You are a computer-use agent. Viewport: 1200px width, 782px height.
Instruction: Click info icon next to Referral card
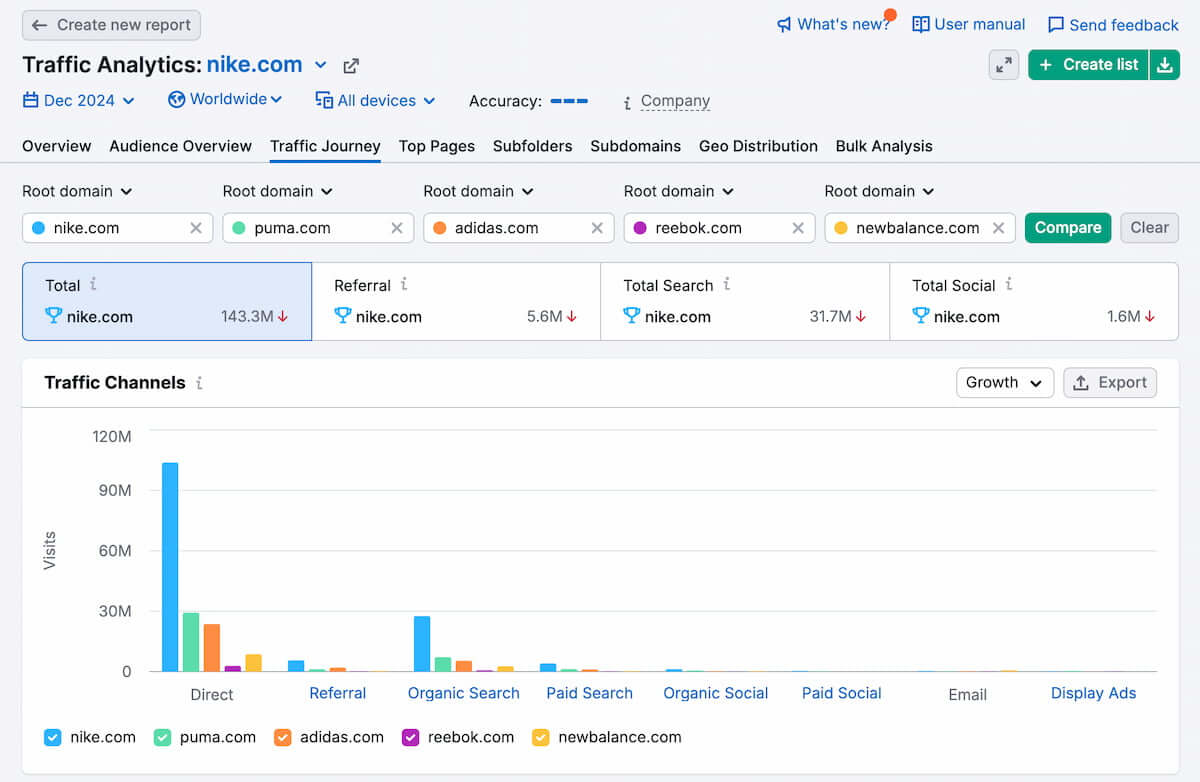[x=404, y=285]
